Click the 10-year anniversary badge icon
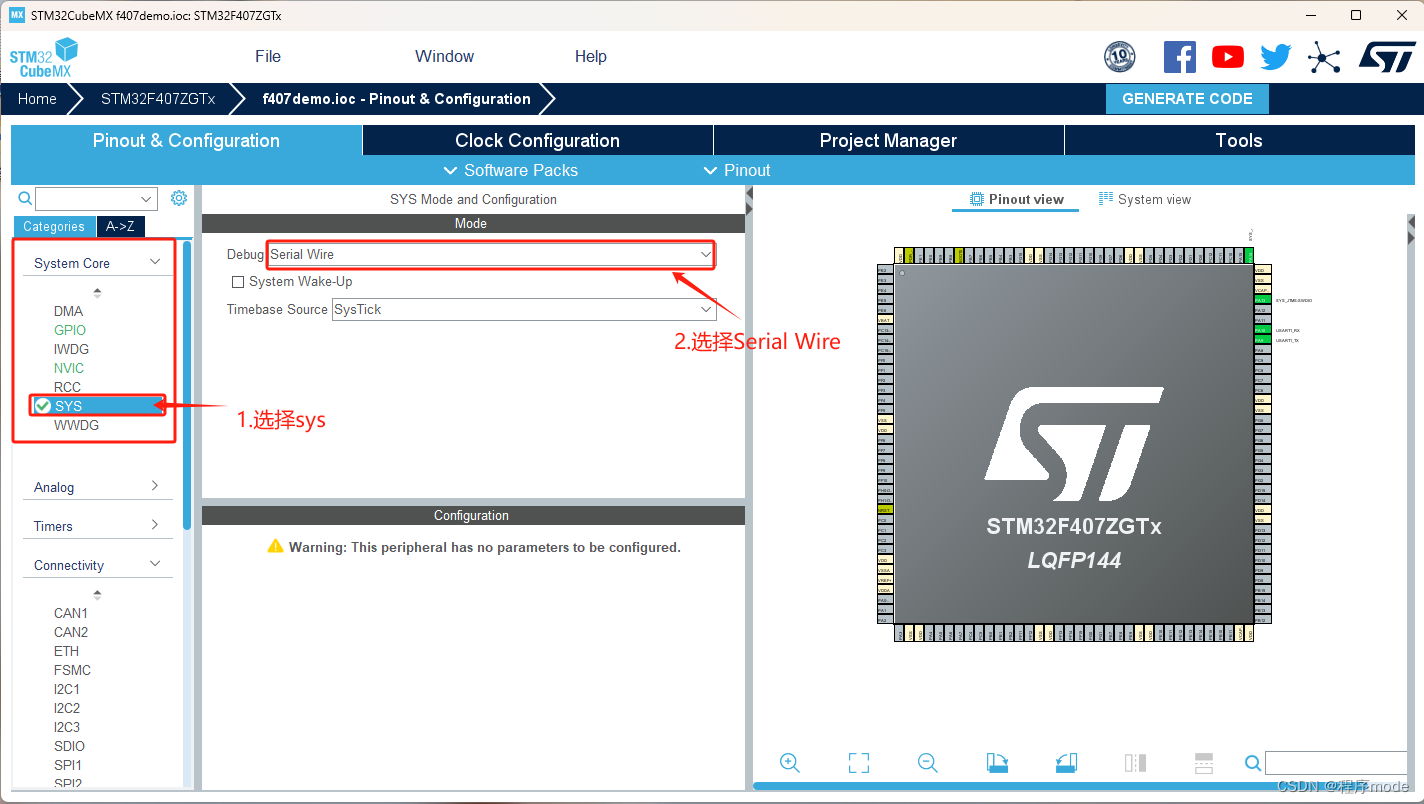 click(1119, 57)
